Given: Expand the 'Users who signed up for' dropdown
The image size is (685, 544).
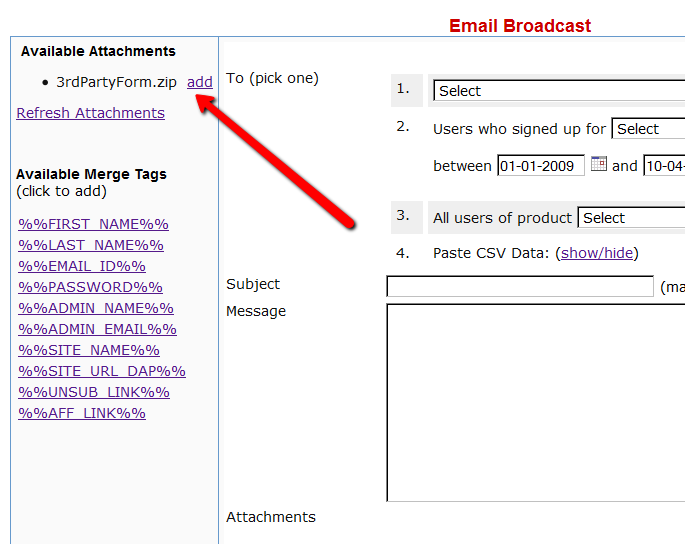Looking at the screenshot, I should [648, 129].
